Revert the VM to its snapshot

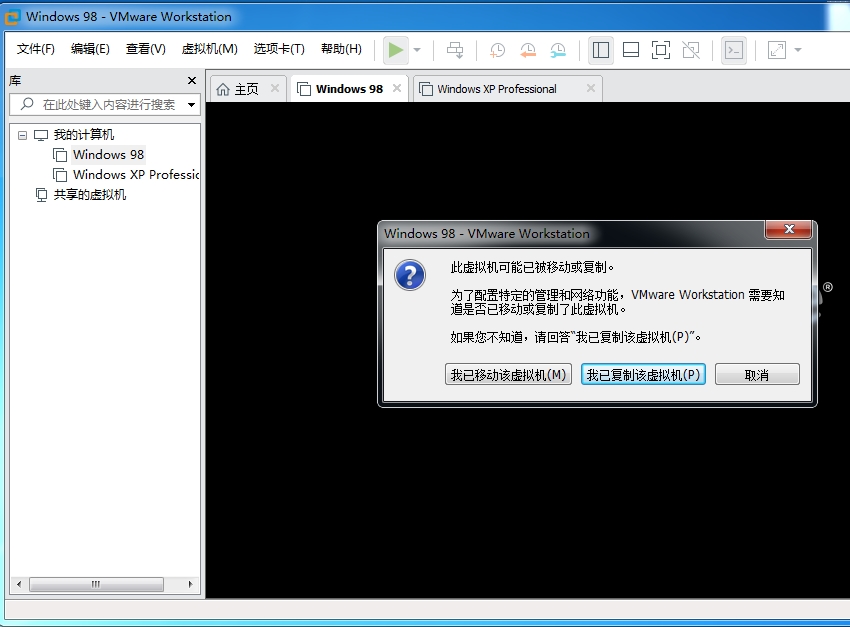[527, 49]
